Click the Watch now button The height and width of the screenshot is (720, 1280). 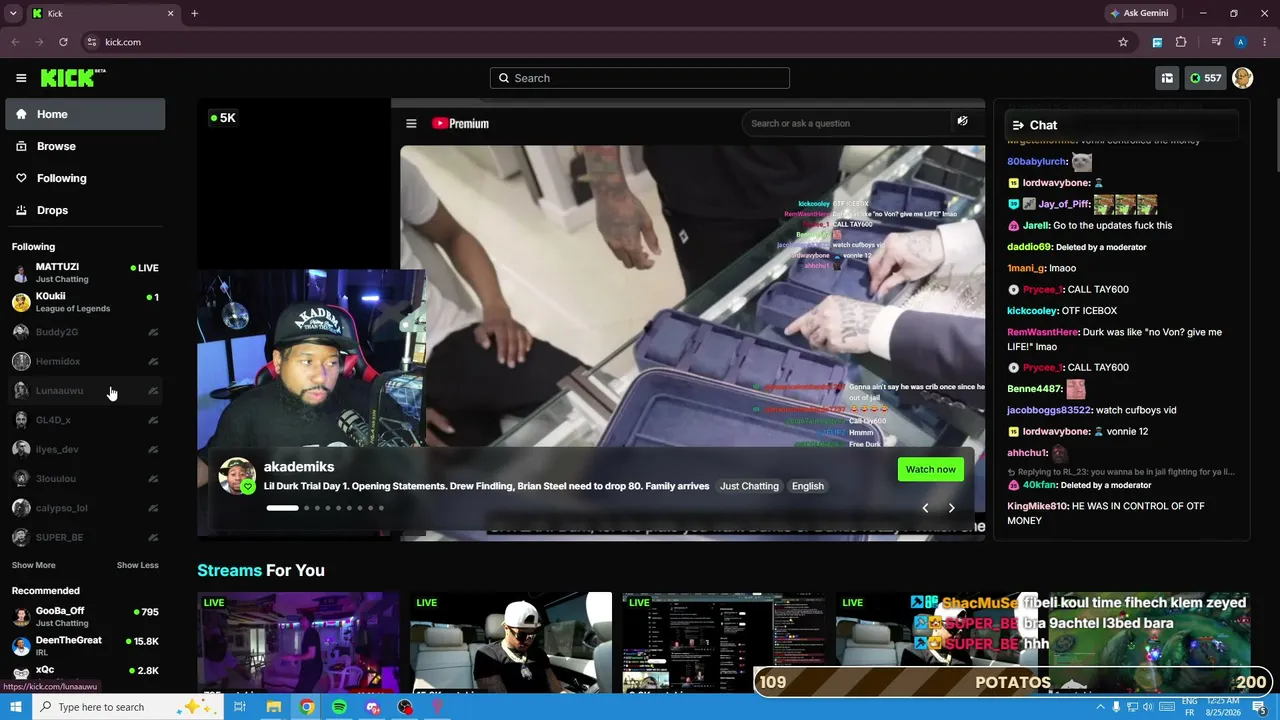coord(931,469)
